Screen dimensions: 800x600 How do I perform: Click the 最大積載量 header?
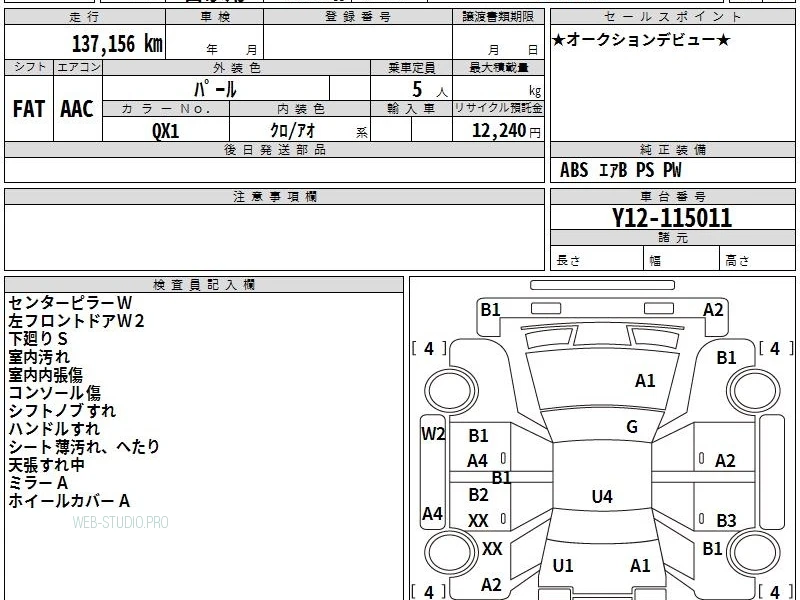(x=498, y=67)
